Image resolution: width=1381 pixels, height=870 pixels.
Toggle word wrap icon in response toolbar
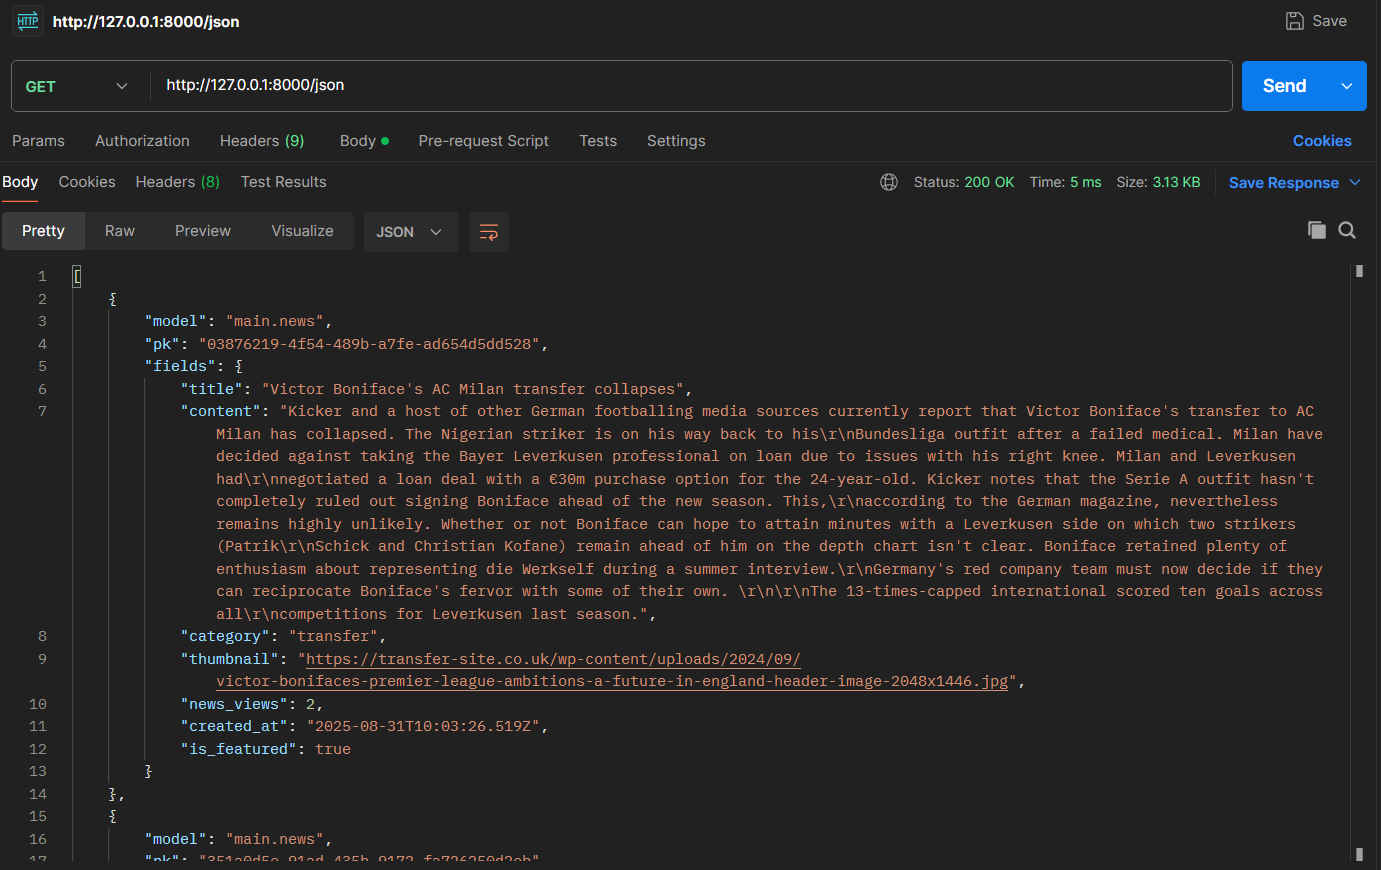point(489,232)
